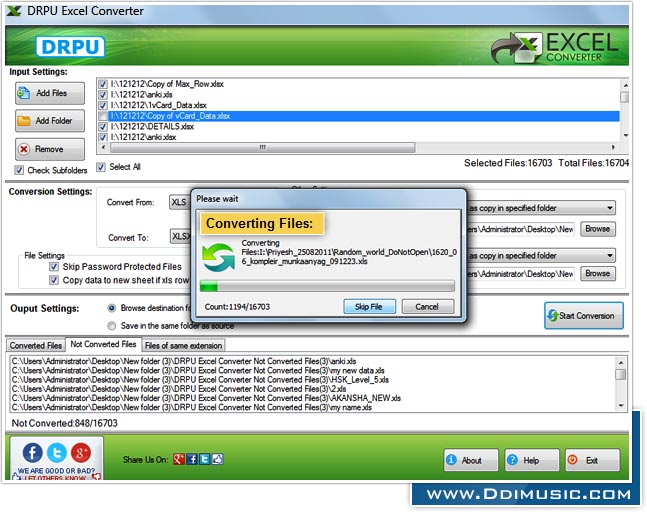Check the Copy of vCard_Data.xlsx checkbox
This screenshot has width=647, height=512.
coord(103,116)
